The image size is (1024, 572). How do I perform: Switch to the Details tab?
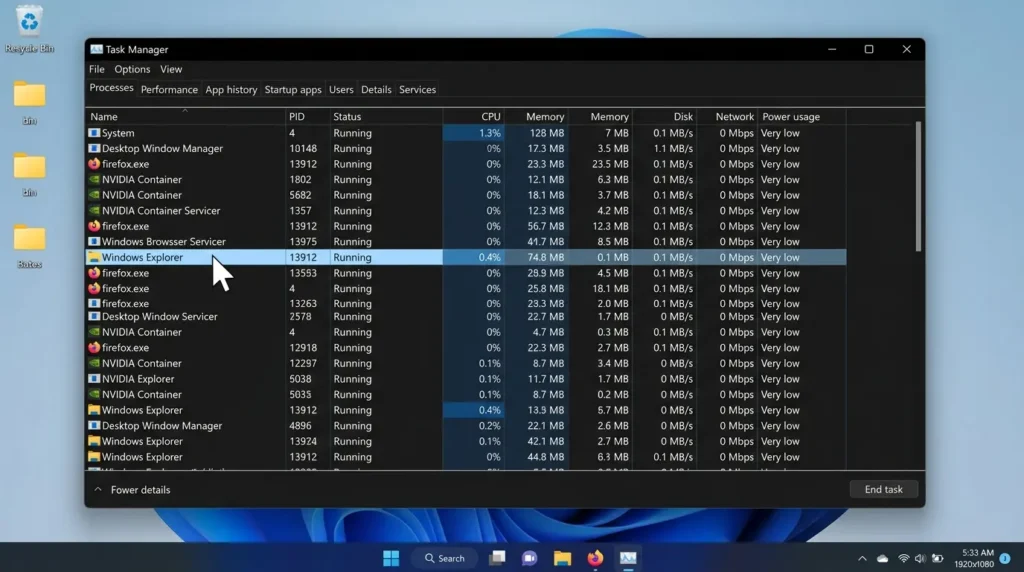pyautogui.click(x=376, y=90)
